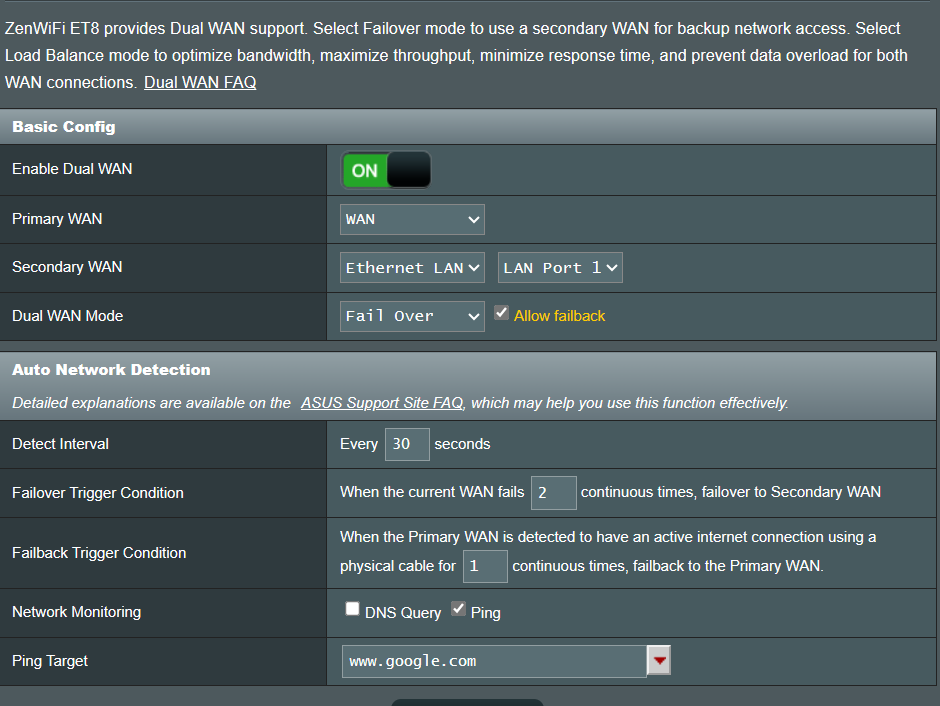This screenshot has width=940, height=706.
Task: Expand the Fail Over mode dropdown
Action: point(412,316)
